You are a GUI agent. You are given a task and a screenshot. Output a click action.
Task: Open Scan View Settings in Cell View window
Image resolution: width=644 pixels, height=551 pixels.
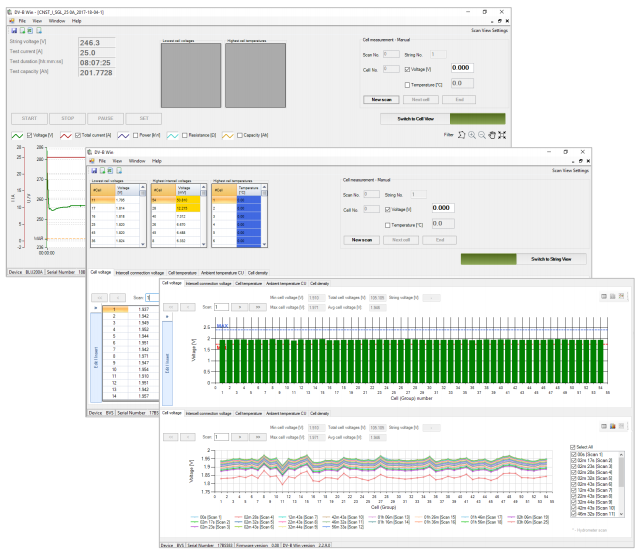click(570, 170)
